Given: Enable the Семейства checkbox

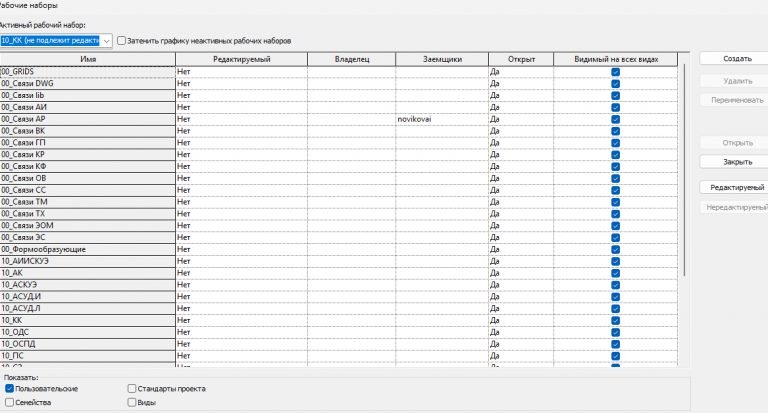Looking at the screenshot, I should pos(9,402).
